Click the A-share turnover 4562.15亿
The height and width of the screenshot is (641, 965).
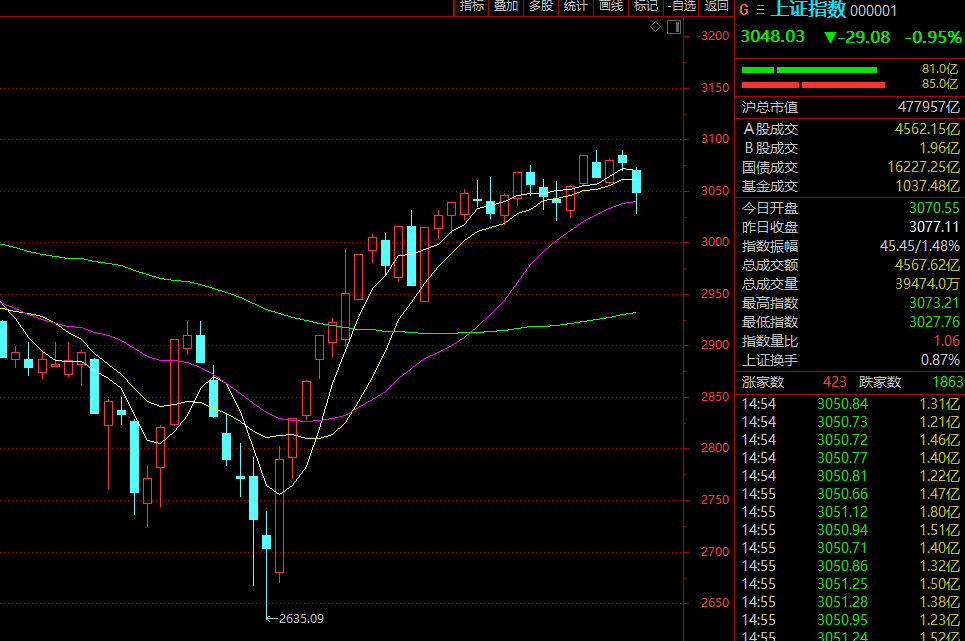[x=927, y=129]
